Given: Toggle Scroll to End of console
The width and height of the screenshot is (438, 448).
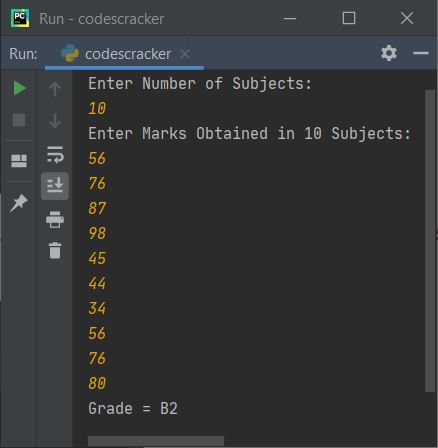Looking at the screenshot, I should pos(55,186).
